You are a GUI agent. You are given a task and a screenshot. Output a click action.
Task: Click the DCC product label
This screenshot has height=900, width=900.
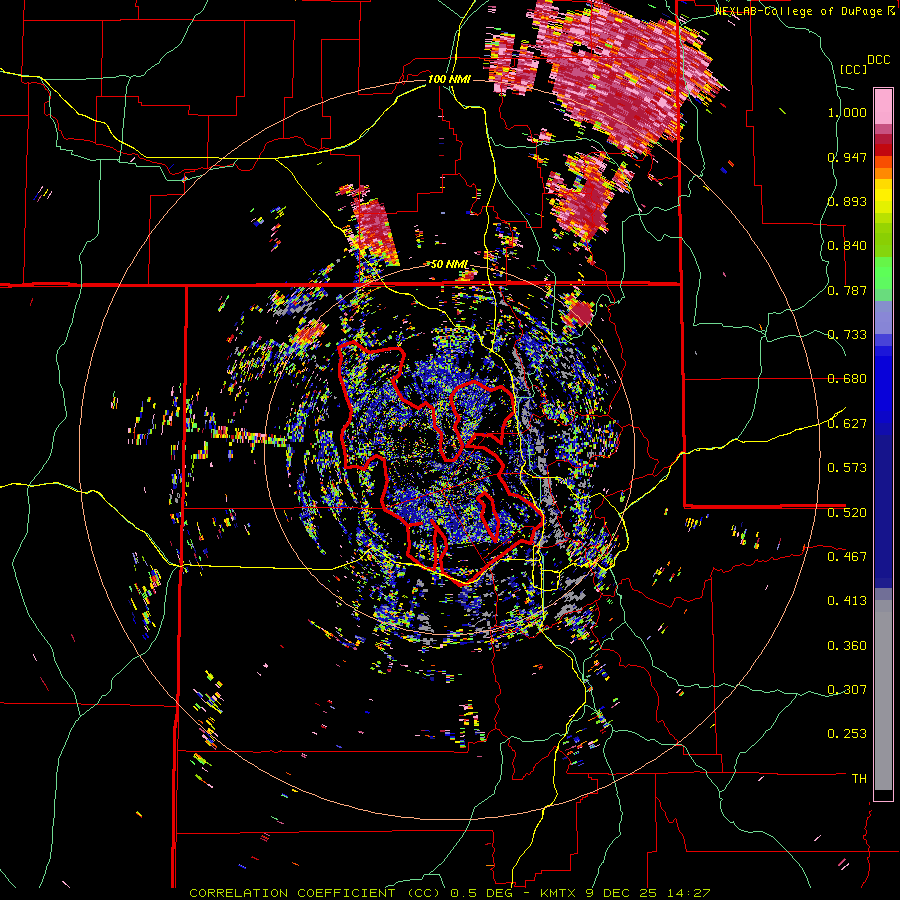pyautogui.click(x=878, y=60)
